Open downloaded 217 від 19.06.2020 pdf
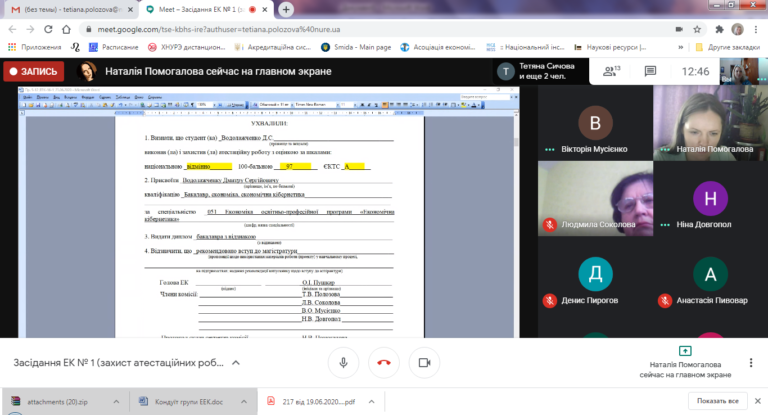This screenshot has width=768, height=415. coord(312,402)
